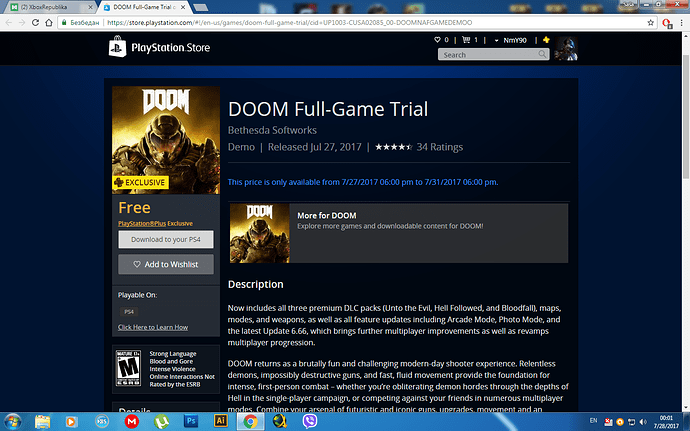Expand the NmY90 account dropdown

511,40
